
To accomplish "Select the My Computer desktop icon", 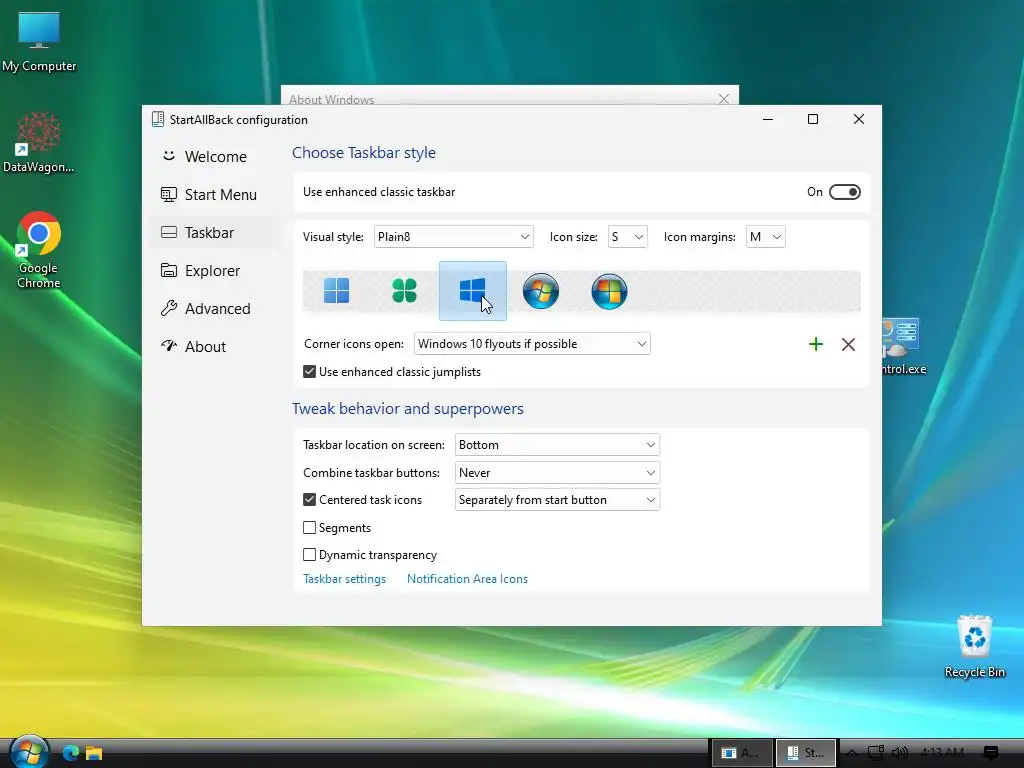I will click(39, 42).
